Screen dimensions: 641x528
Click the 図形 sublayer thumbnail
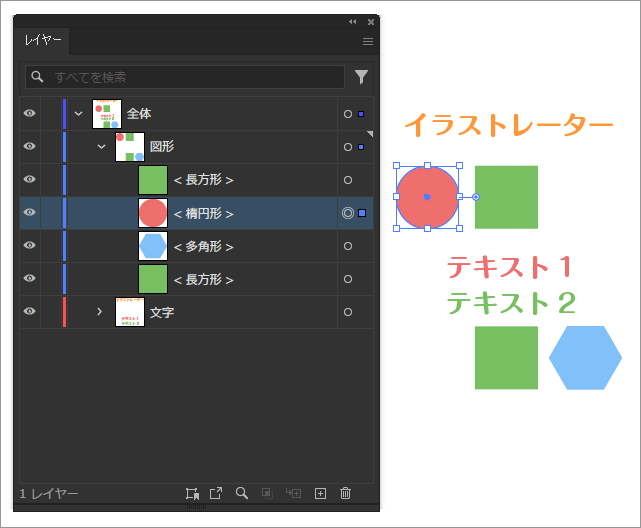130,147
